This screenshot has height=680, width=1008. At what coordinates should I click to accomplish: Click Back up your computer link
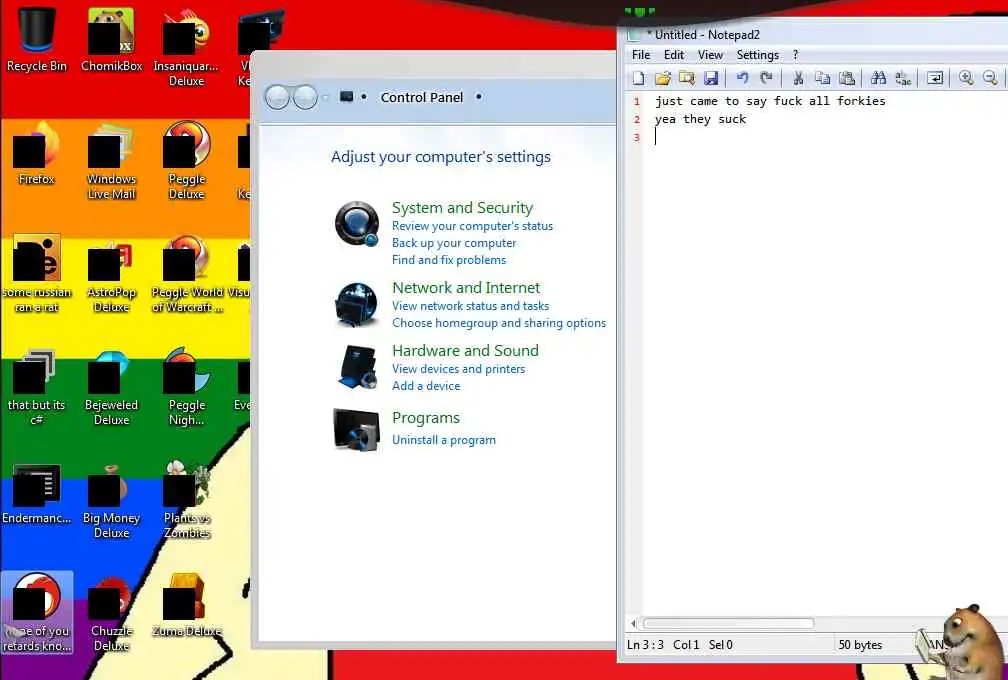(454, 243)
